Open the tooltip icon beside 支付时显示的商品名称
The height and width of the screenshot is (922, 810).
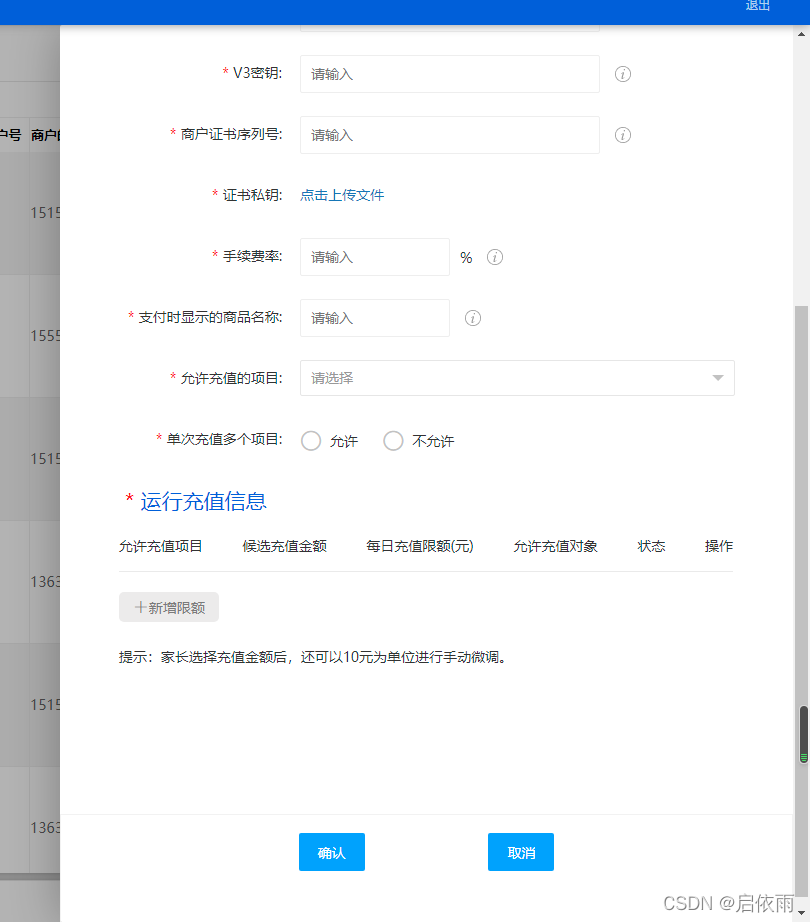click(x=472, y=318)
